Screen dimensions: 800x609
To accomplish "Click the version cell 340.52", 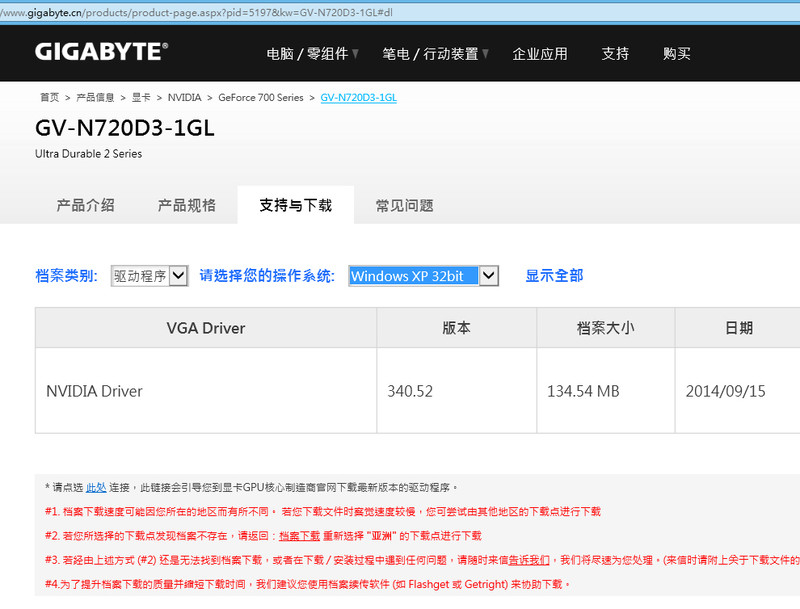I will (x=410, y=391).
